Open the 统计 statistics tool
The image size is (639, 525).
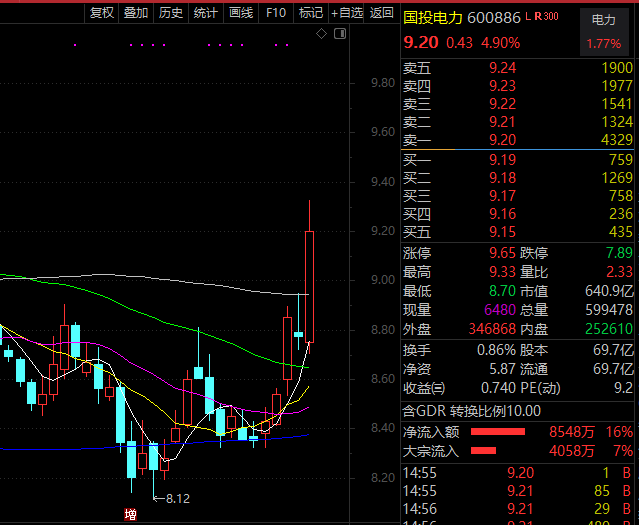pos(206,12)
